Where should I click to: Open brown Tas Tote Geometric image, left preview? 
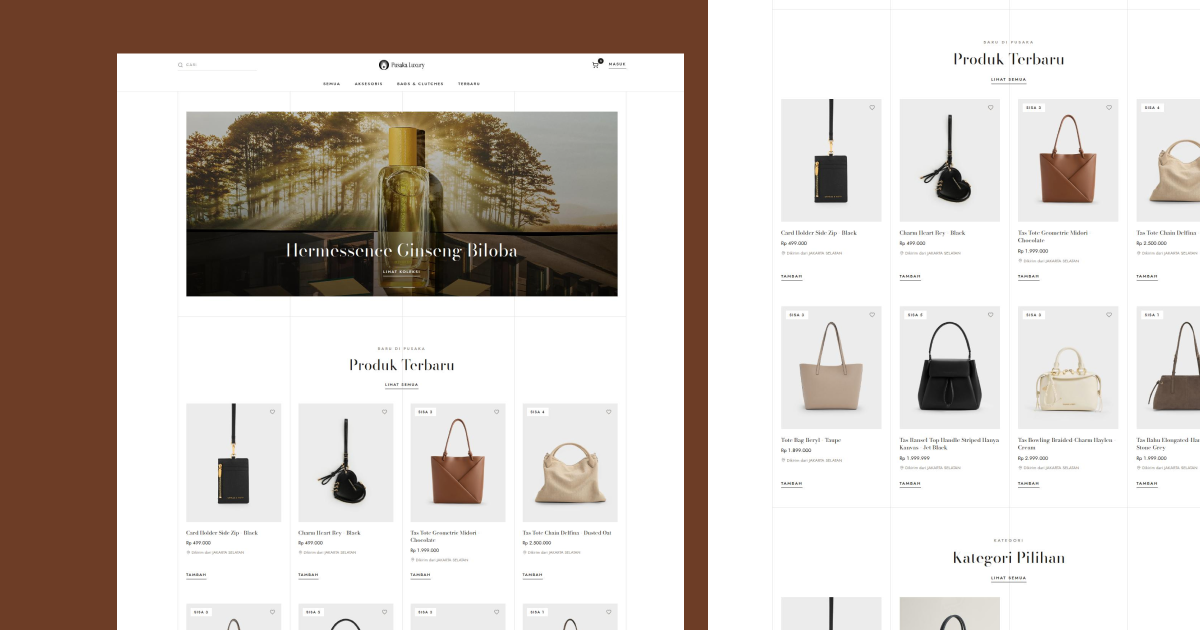click(x=457, y=463)
